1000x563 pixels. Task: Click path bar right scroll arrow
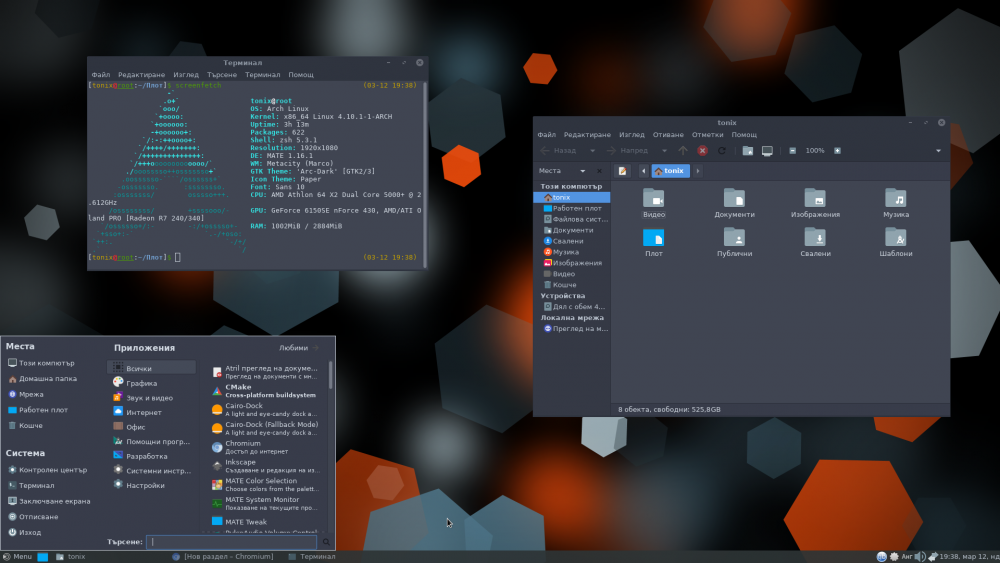[698, 171]
